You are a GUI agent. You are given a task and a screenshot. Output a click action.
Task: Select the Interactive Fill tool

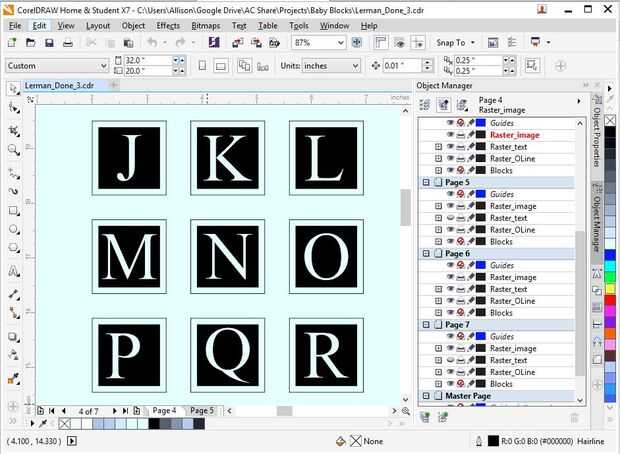(x=14, y=379)
